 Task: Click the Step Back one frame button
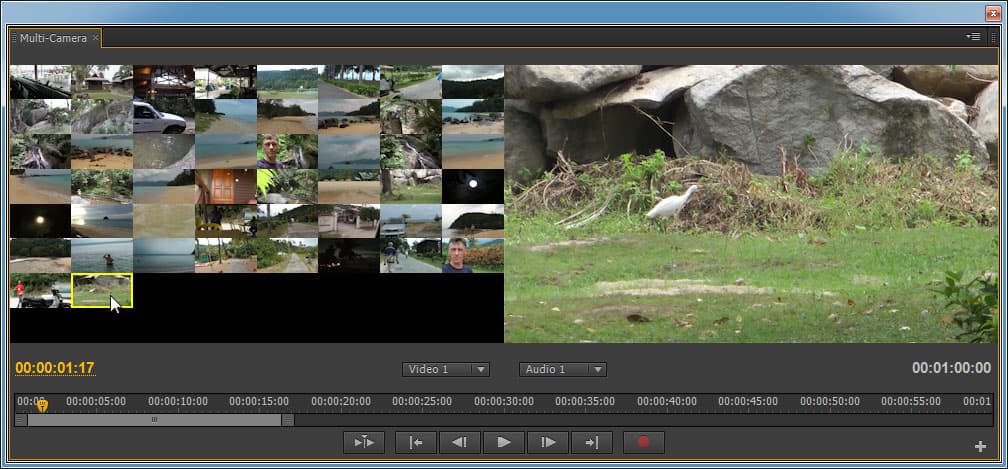coord(459,442)
